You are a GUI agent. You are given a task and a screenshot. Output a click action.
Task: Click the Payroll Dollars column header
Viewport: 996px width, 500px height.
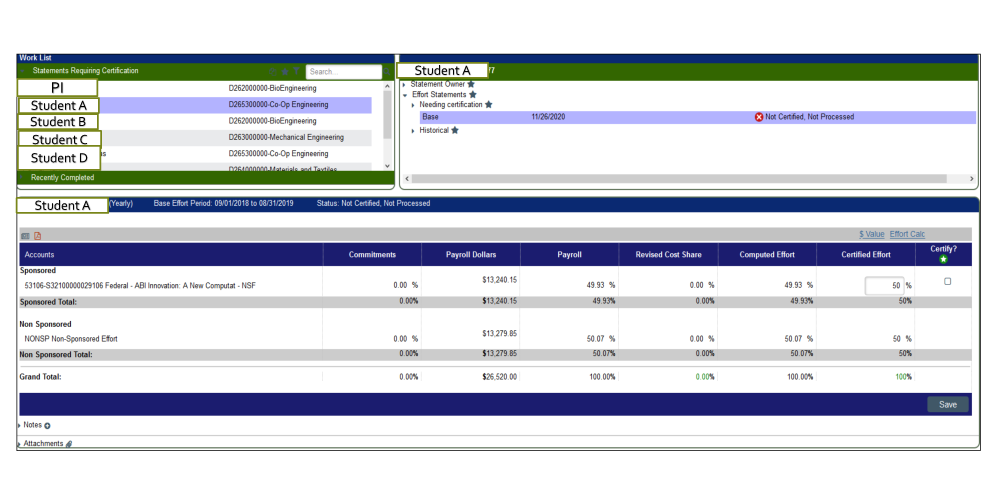click(x=471, y=255)
